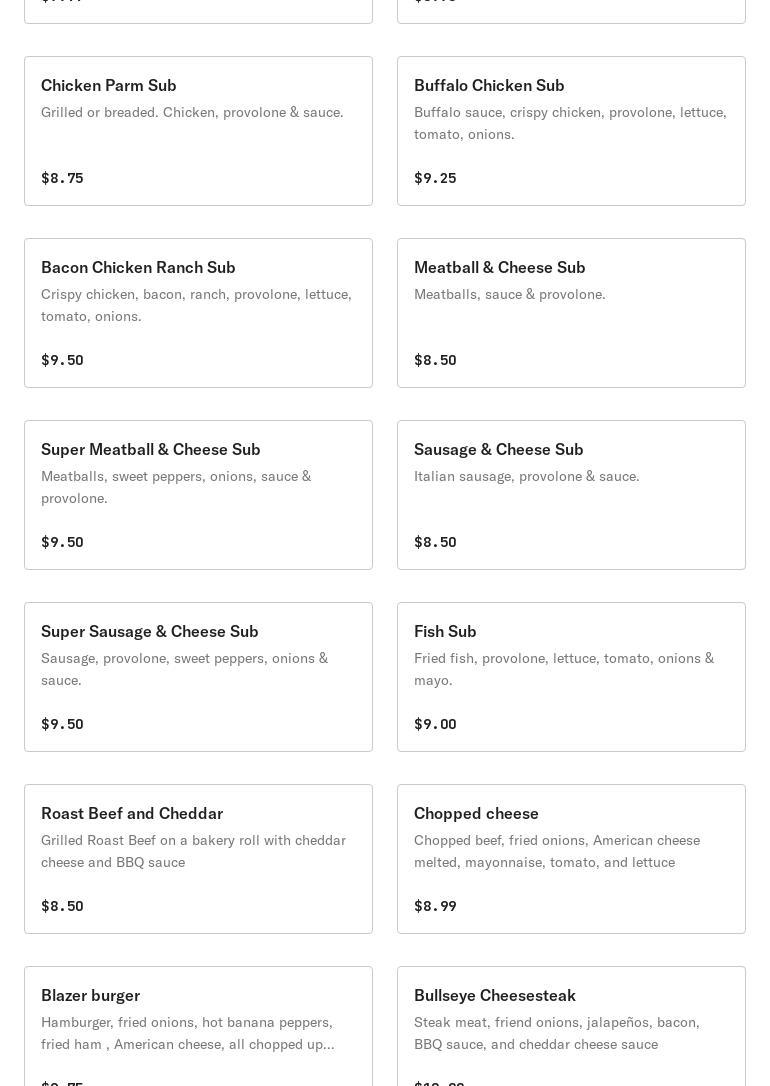Open the Super Sausage & Cheese Sub
This screenshot has width=770, height=1086.
click(198, 677)
